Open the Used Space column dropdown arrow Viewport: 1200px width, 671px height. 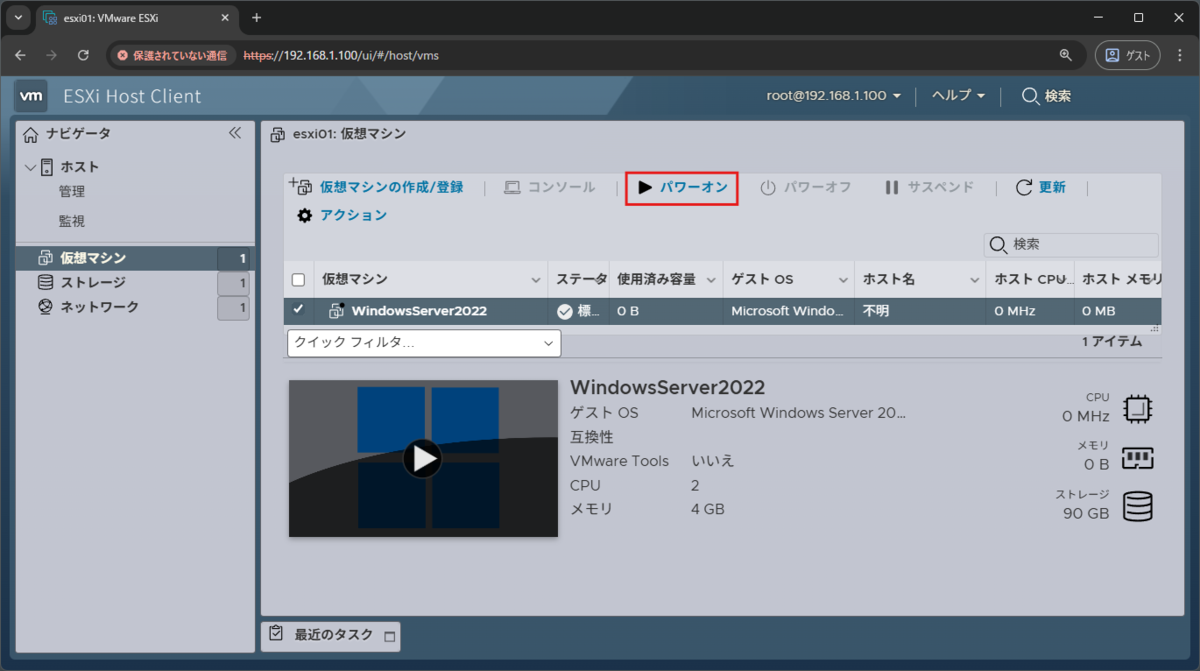coord(712,280)
